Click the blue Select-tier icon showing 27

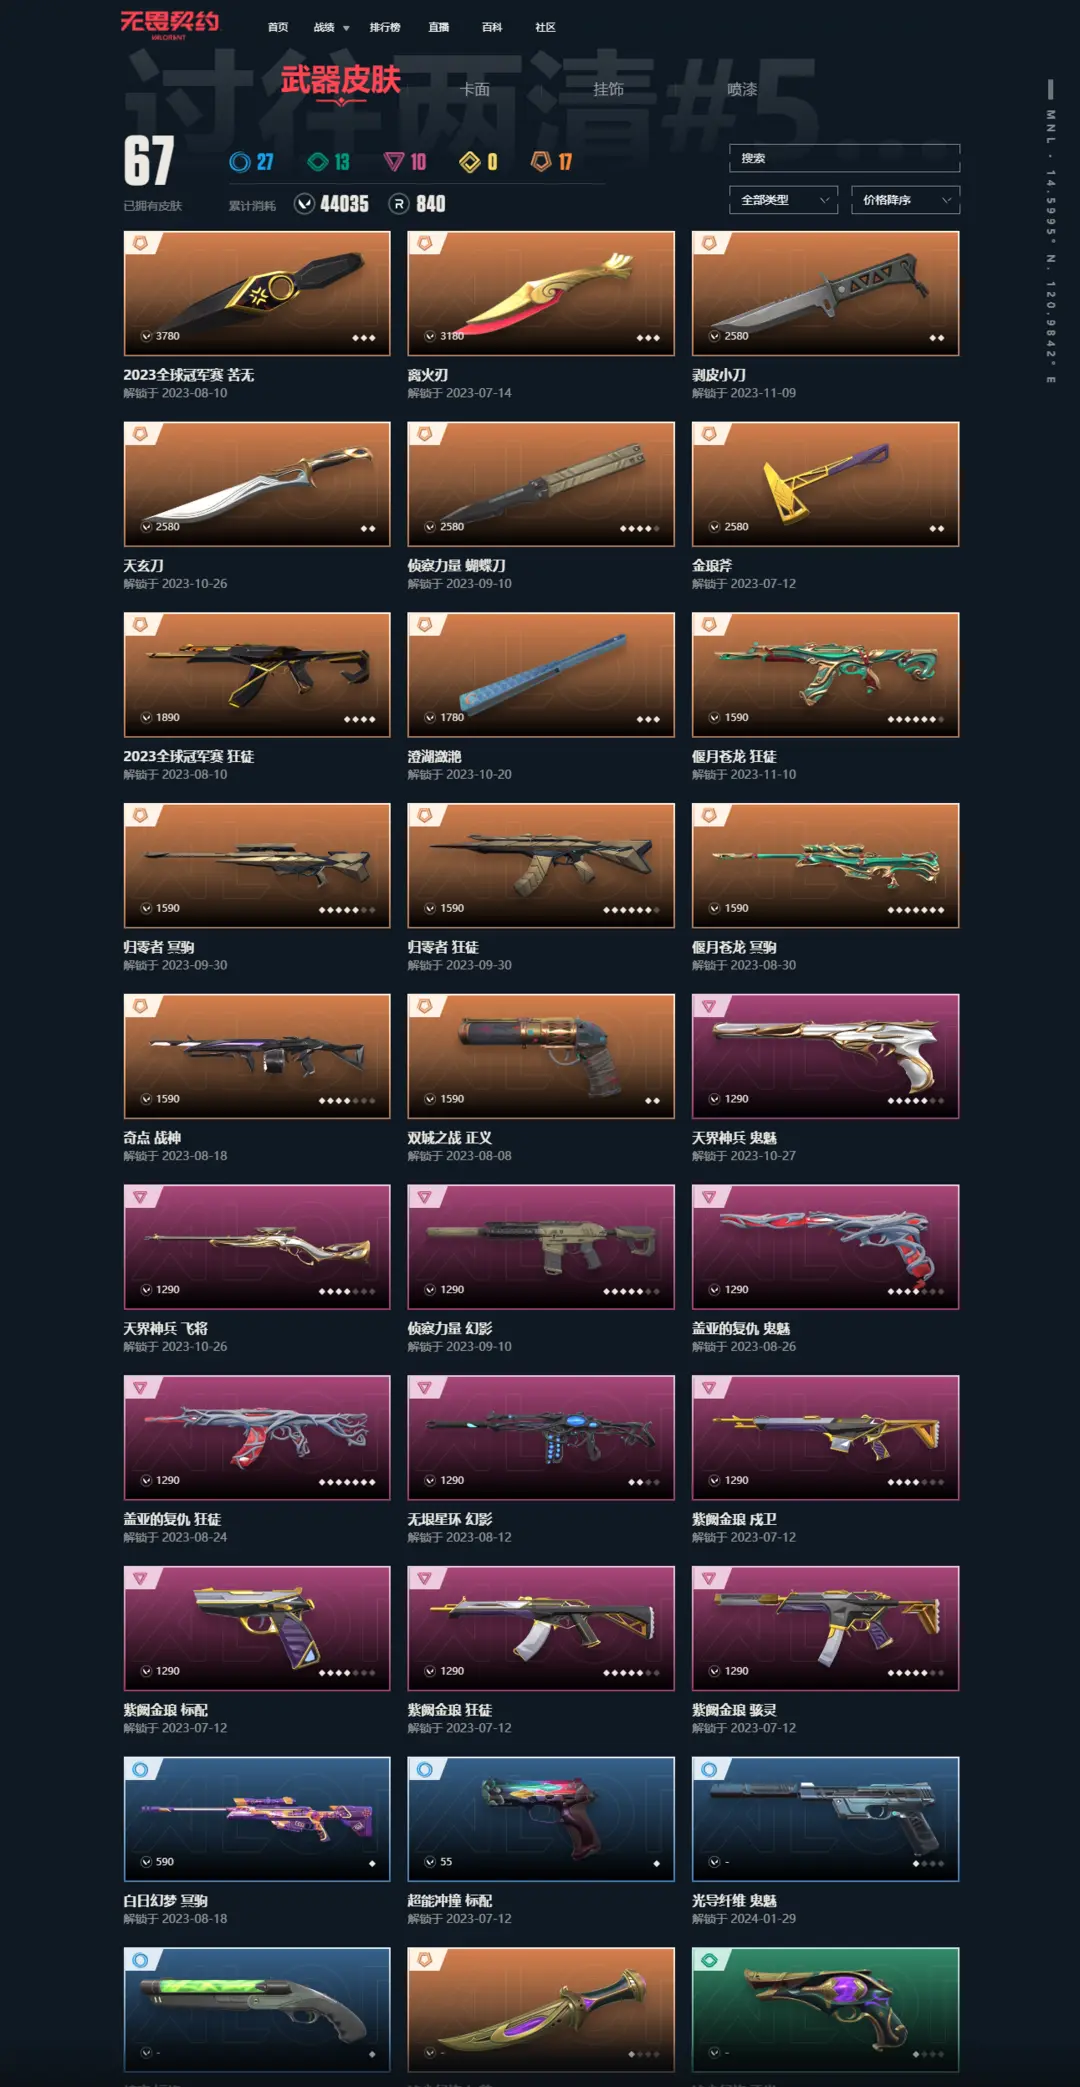(239, 162)
